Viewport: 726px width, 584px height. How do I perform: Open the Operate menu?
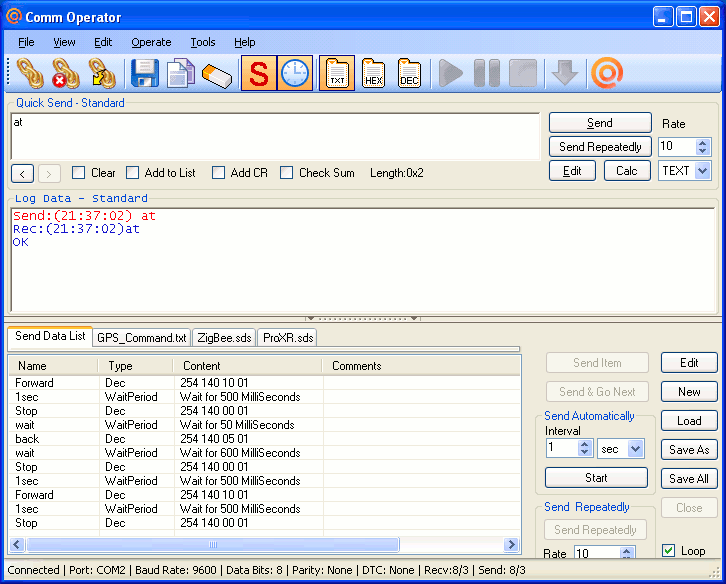pyautogui.click(x=151, y=42)
